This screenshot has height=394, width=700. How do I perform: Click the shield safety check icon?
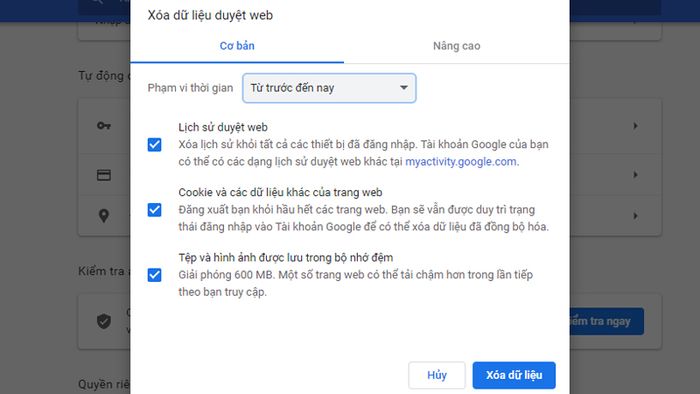[104, 321]
